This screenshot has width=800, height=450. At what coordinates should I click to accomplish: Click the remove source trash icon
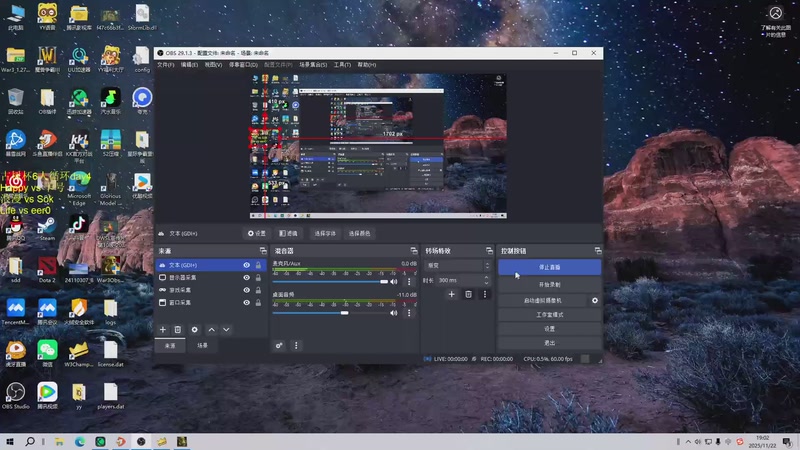pyautogui.click(x=178, y=329)
